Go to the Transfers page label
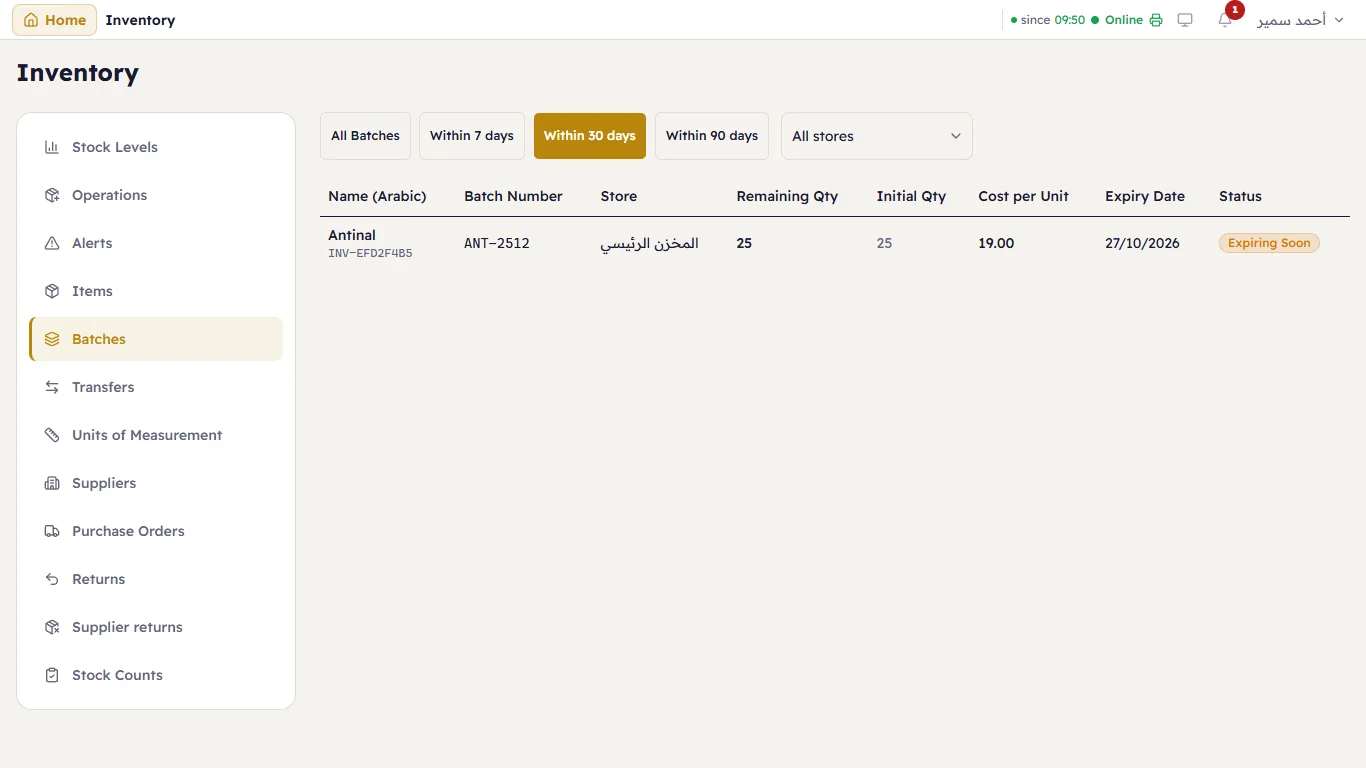 click(103, 387)
